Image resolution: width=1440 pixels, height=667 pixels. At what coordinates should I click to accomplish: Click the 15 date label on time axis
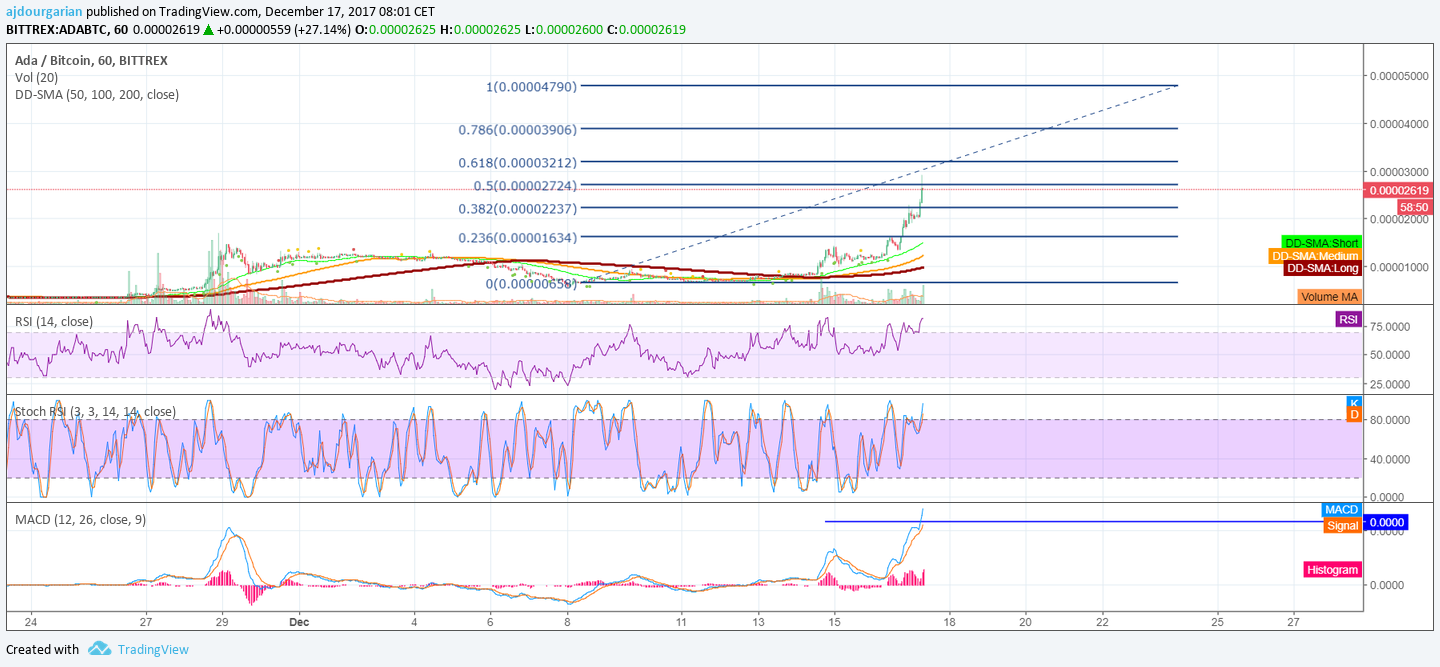pos(834,621)
